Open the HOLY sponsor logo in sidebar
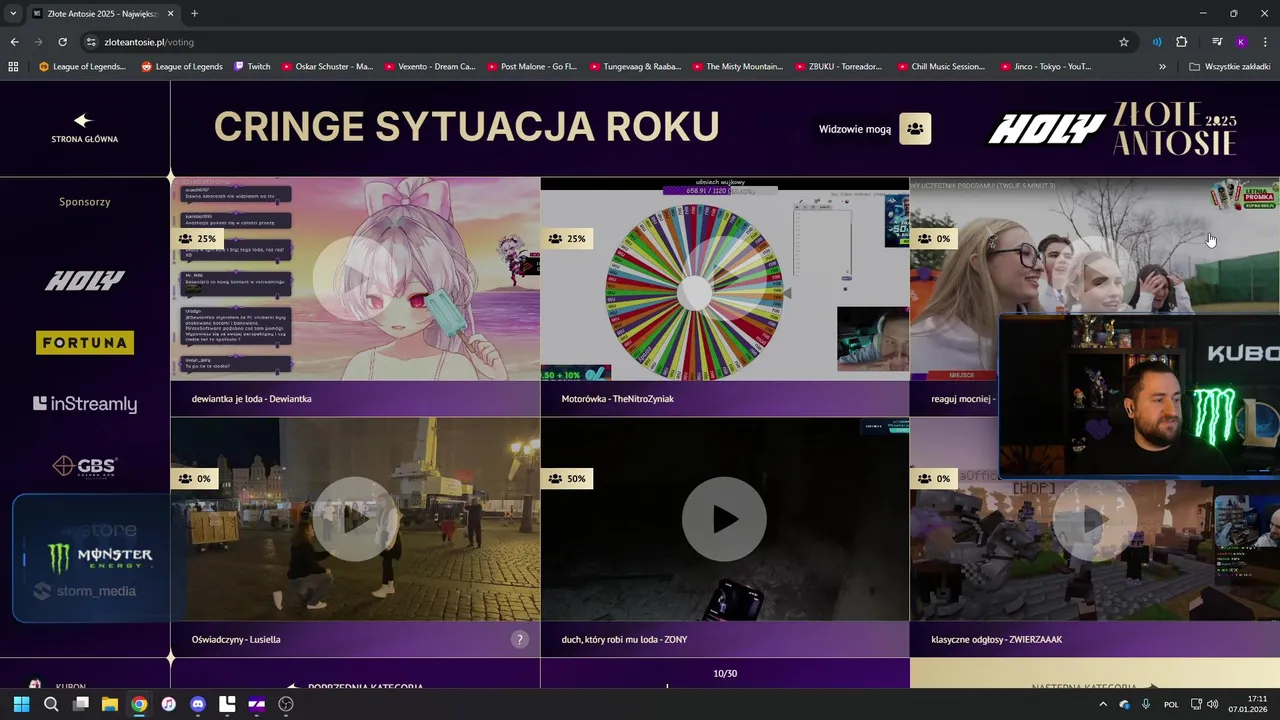 [x=85, y=281]
